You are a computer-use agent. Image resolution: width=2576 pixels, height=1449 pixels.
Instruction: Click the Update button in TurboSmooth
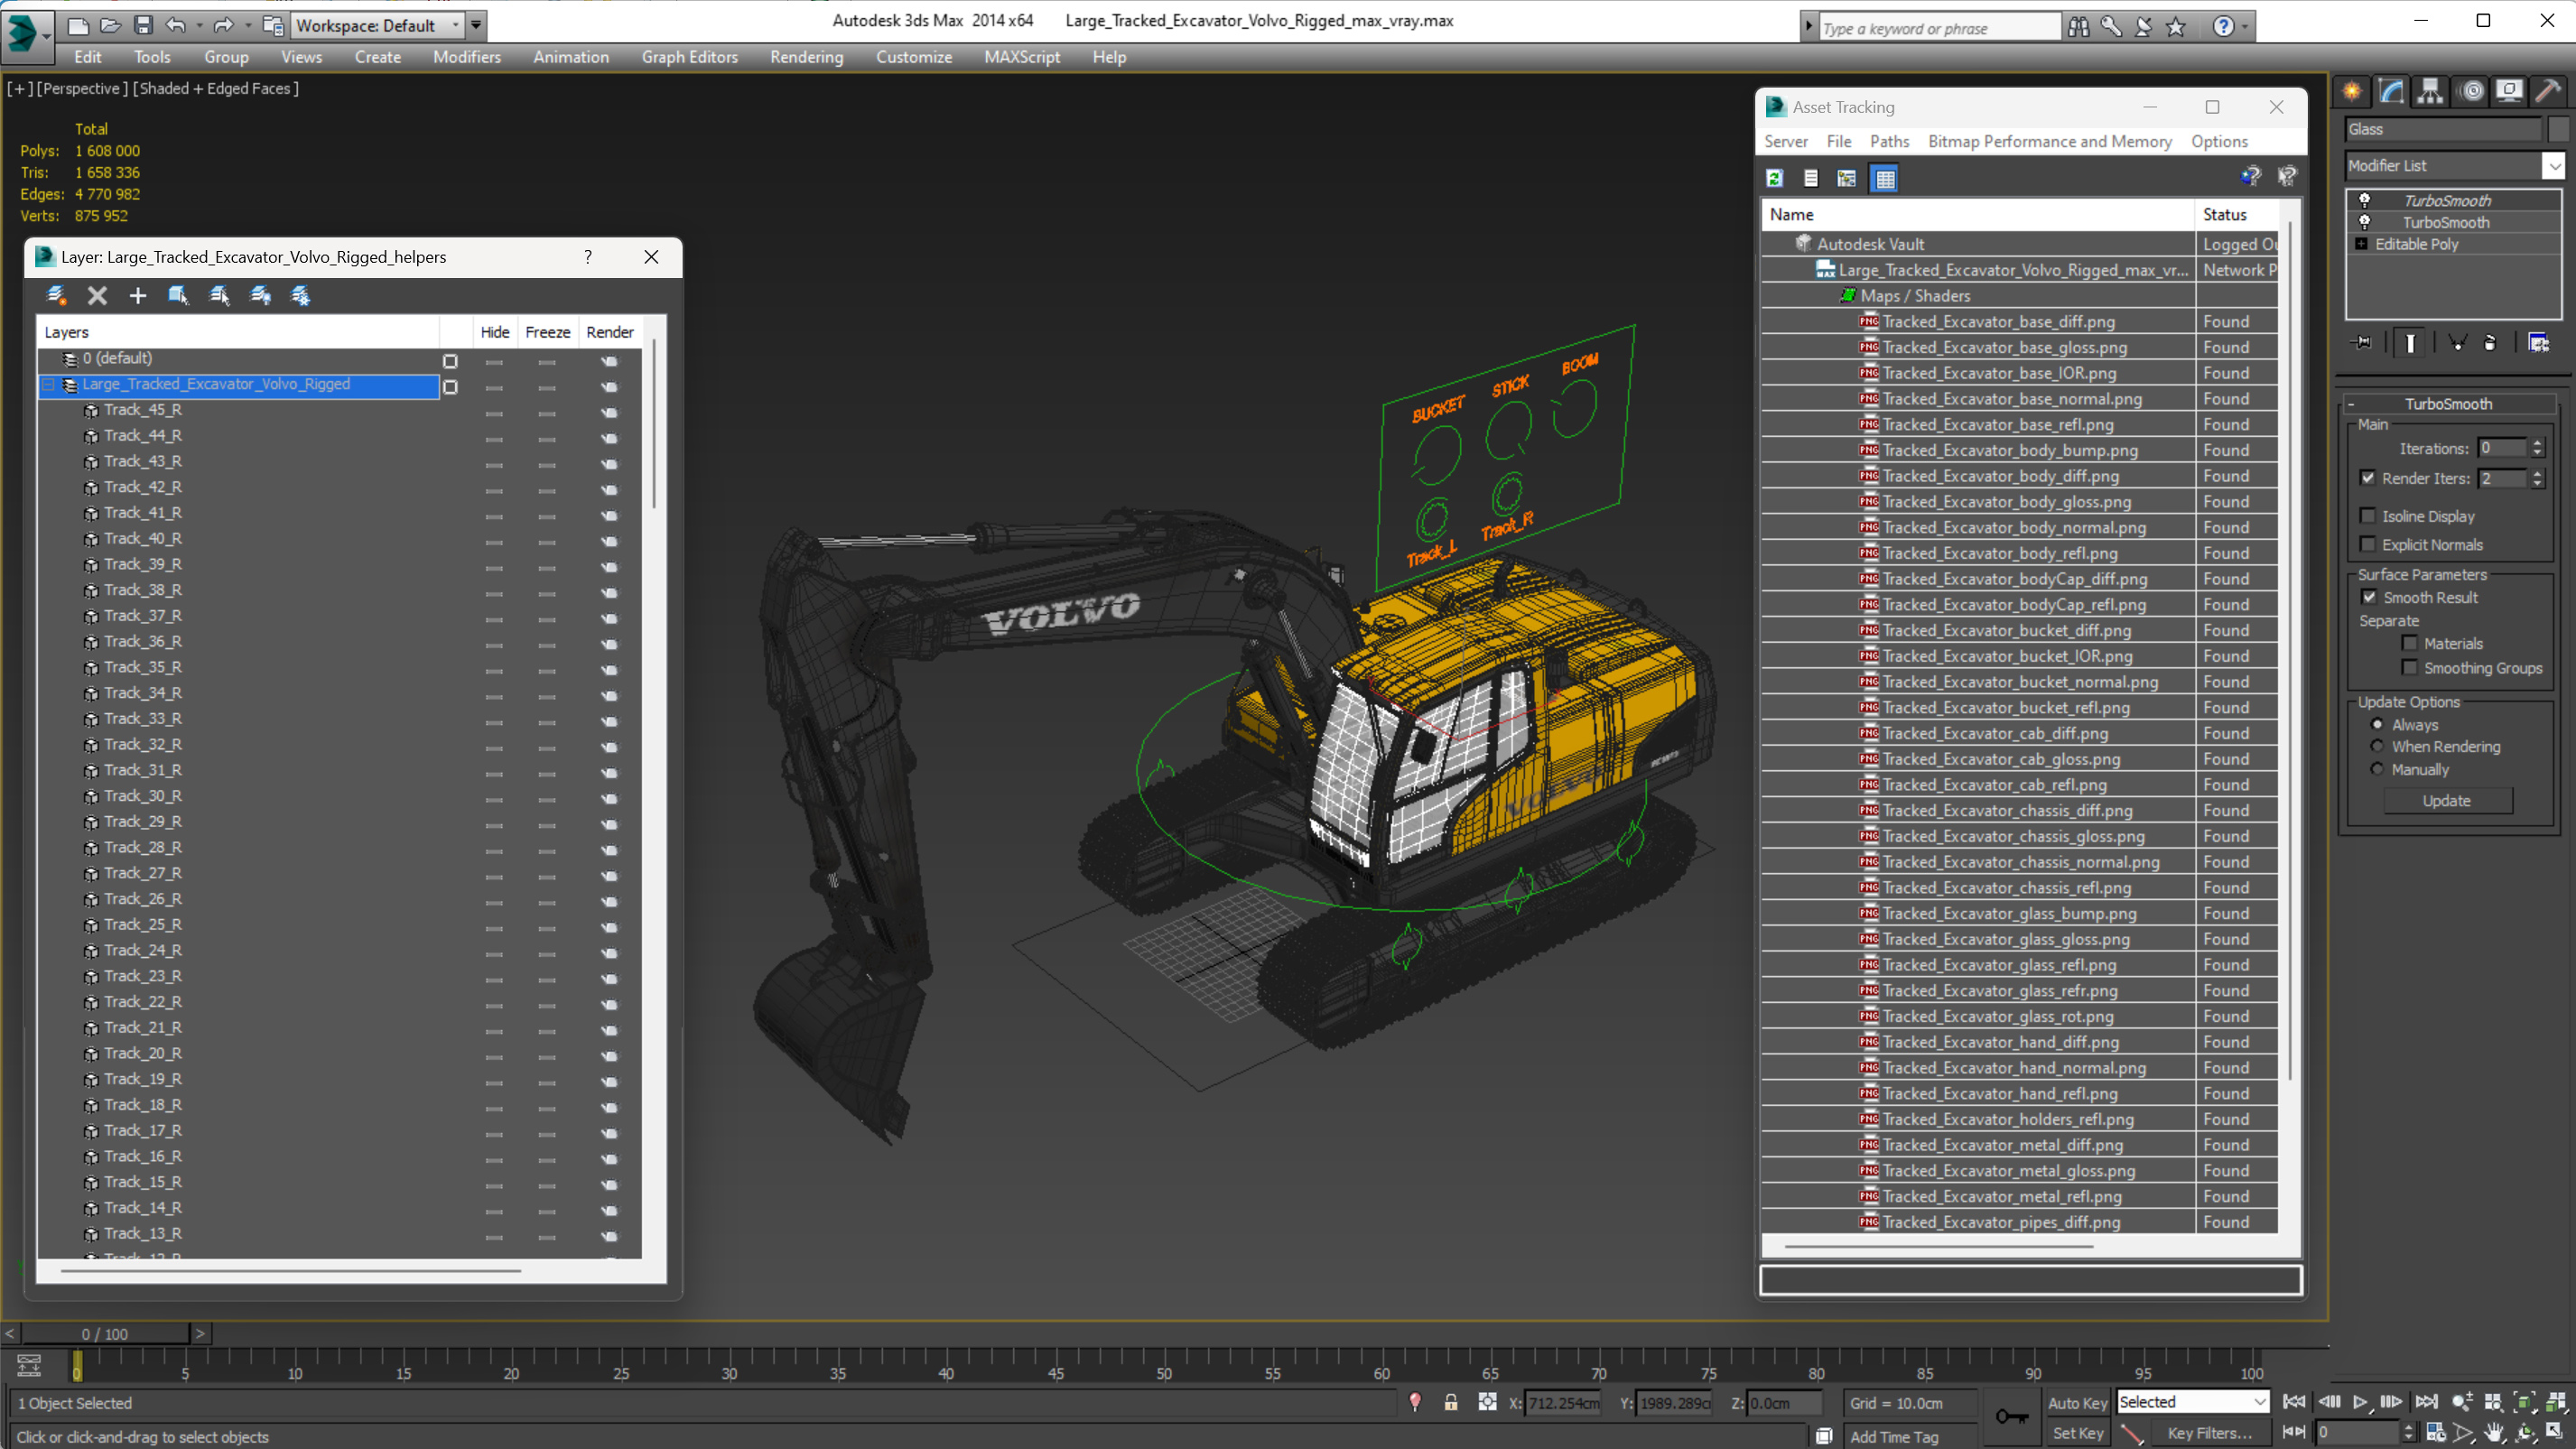2447,800
